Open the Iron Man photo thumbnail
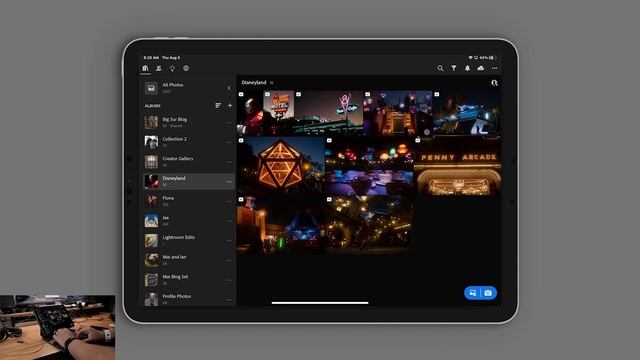The image size is (640, 360). 250,113
